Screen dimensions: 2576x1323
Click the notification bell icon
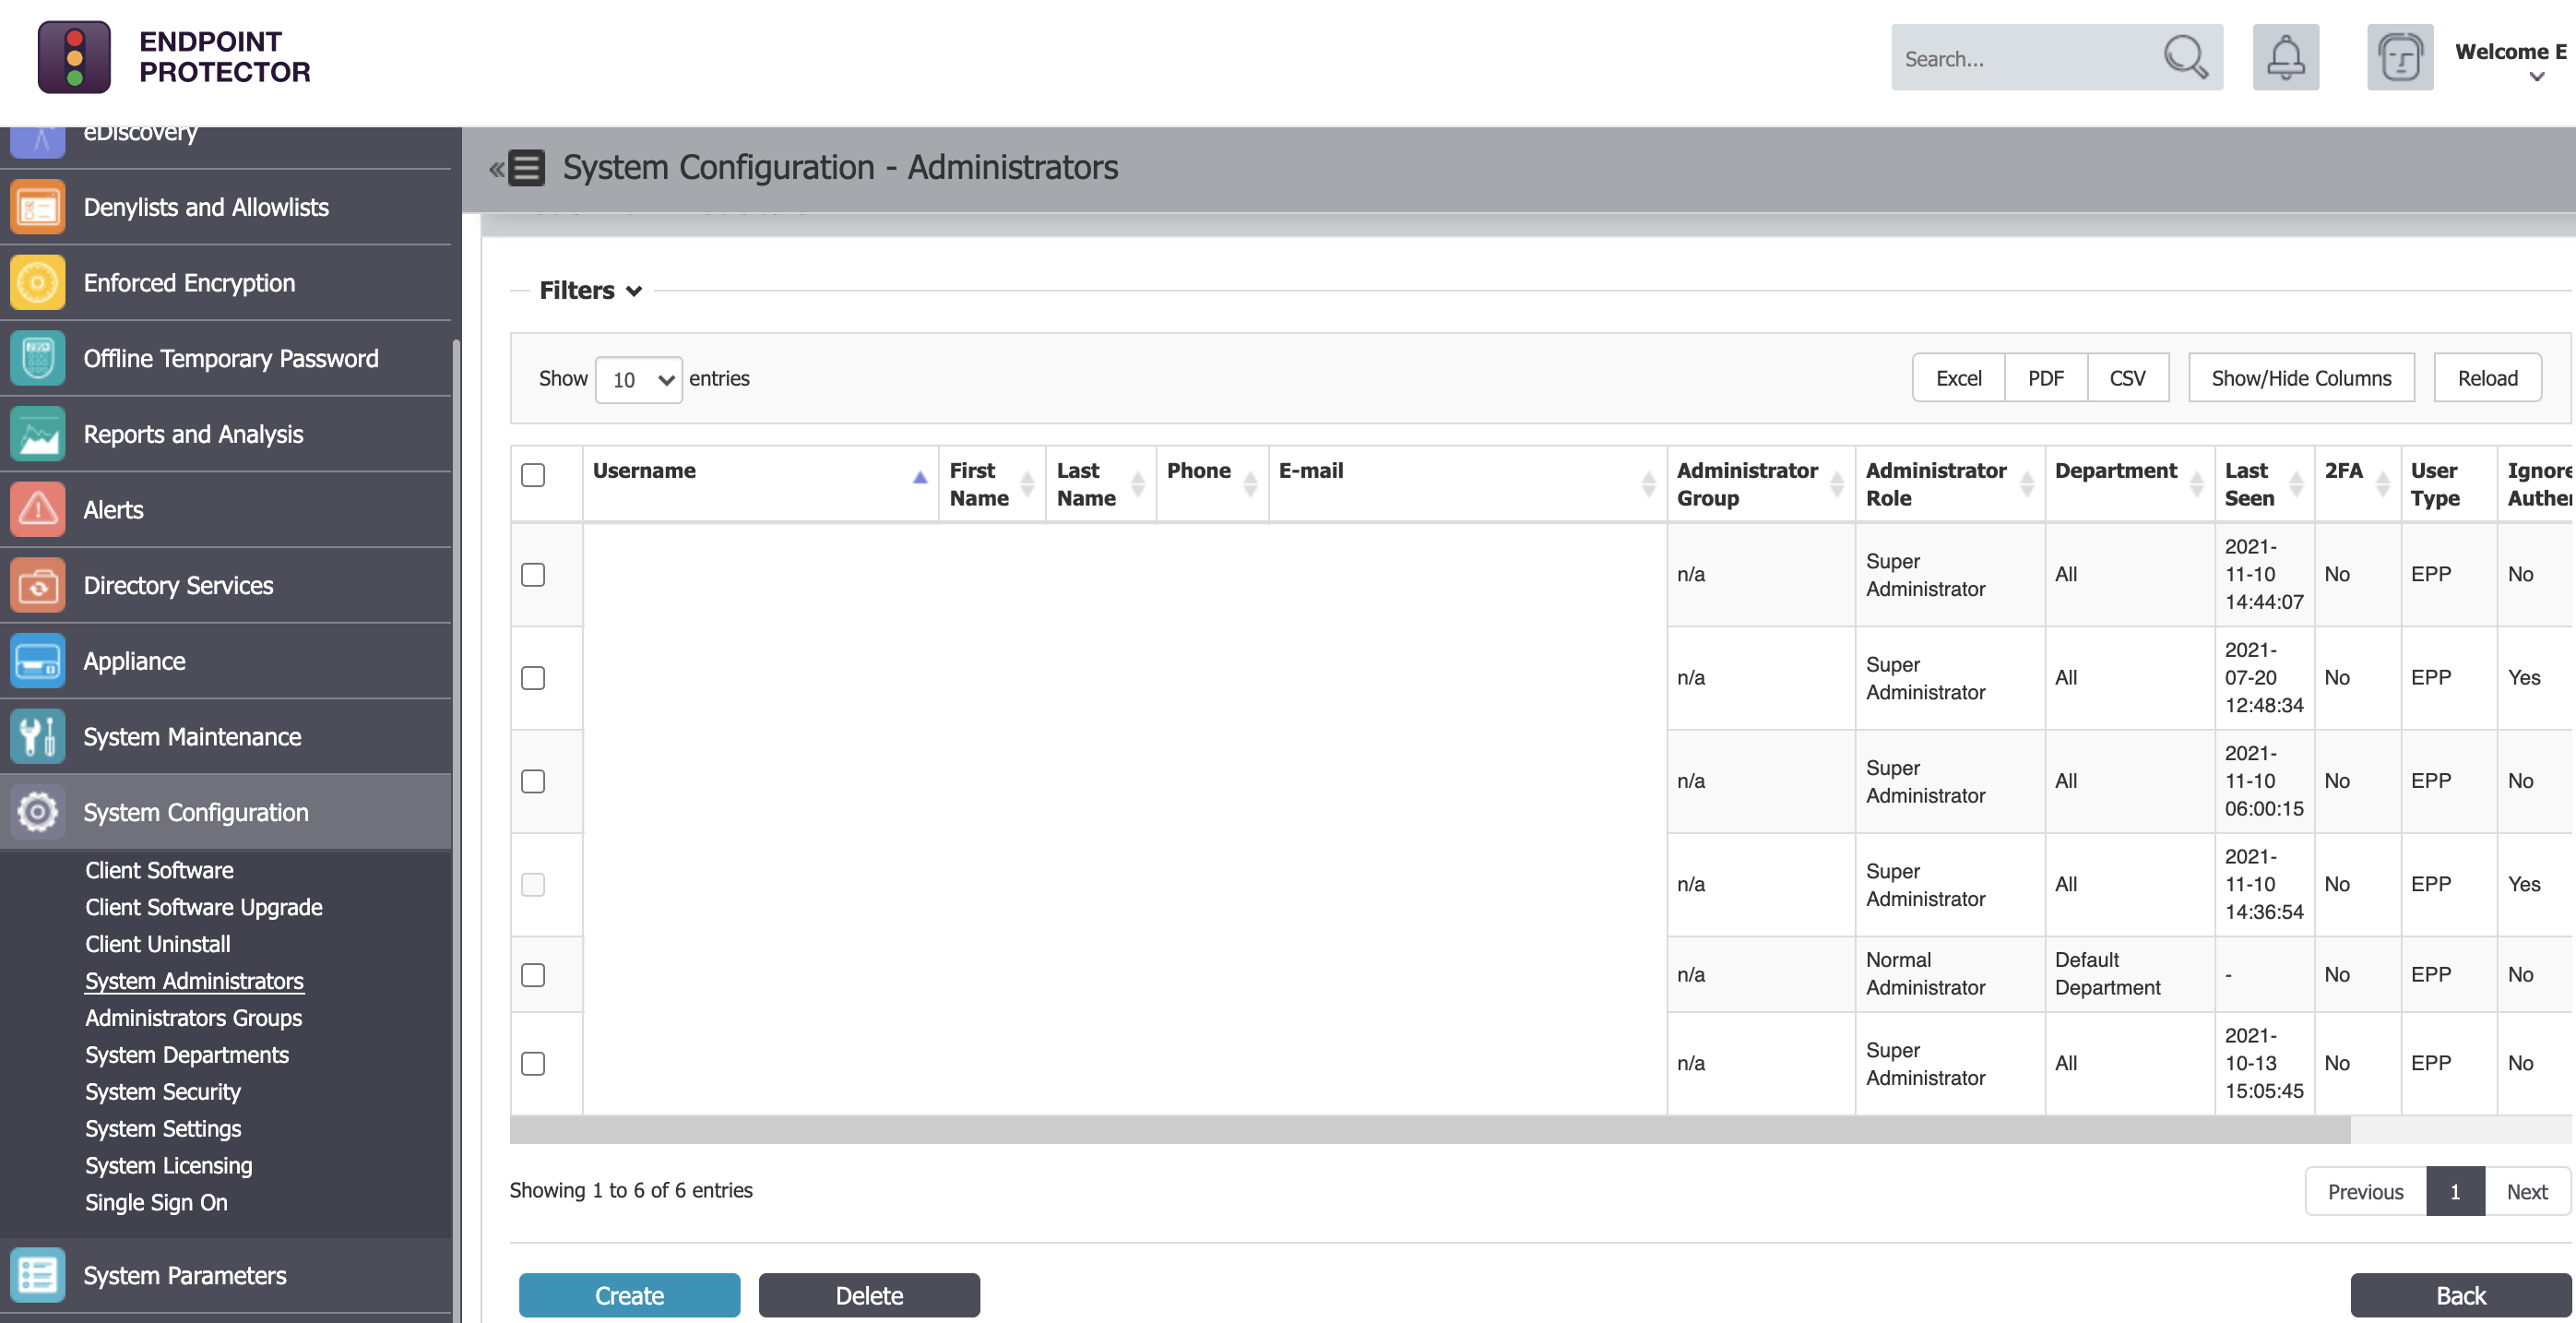[x=2285, y=57]
